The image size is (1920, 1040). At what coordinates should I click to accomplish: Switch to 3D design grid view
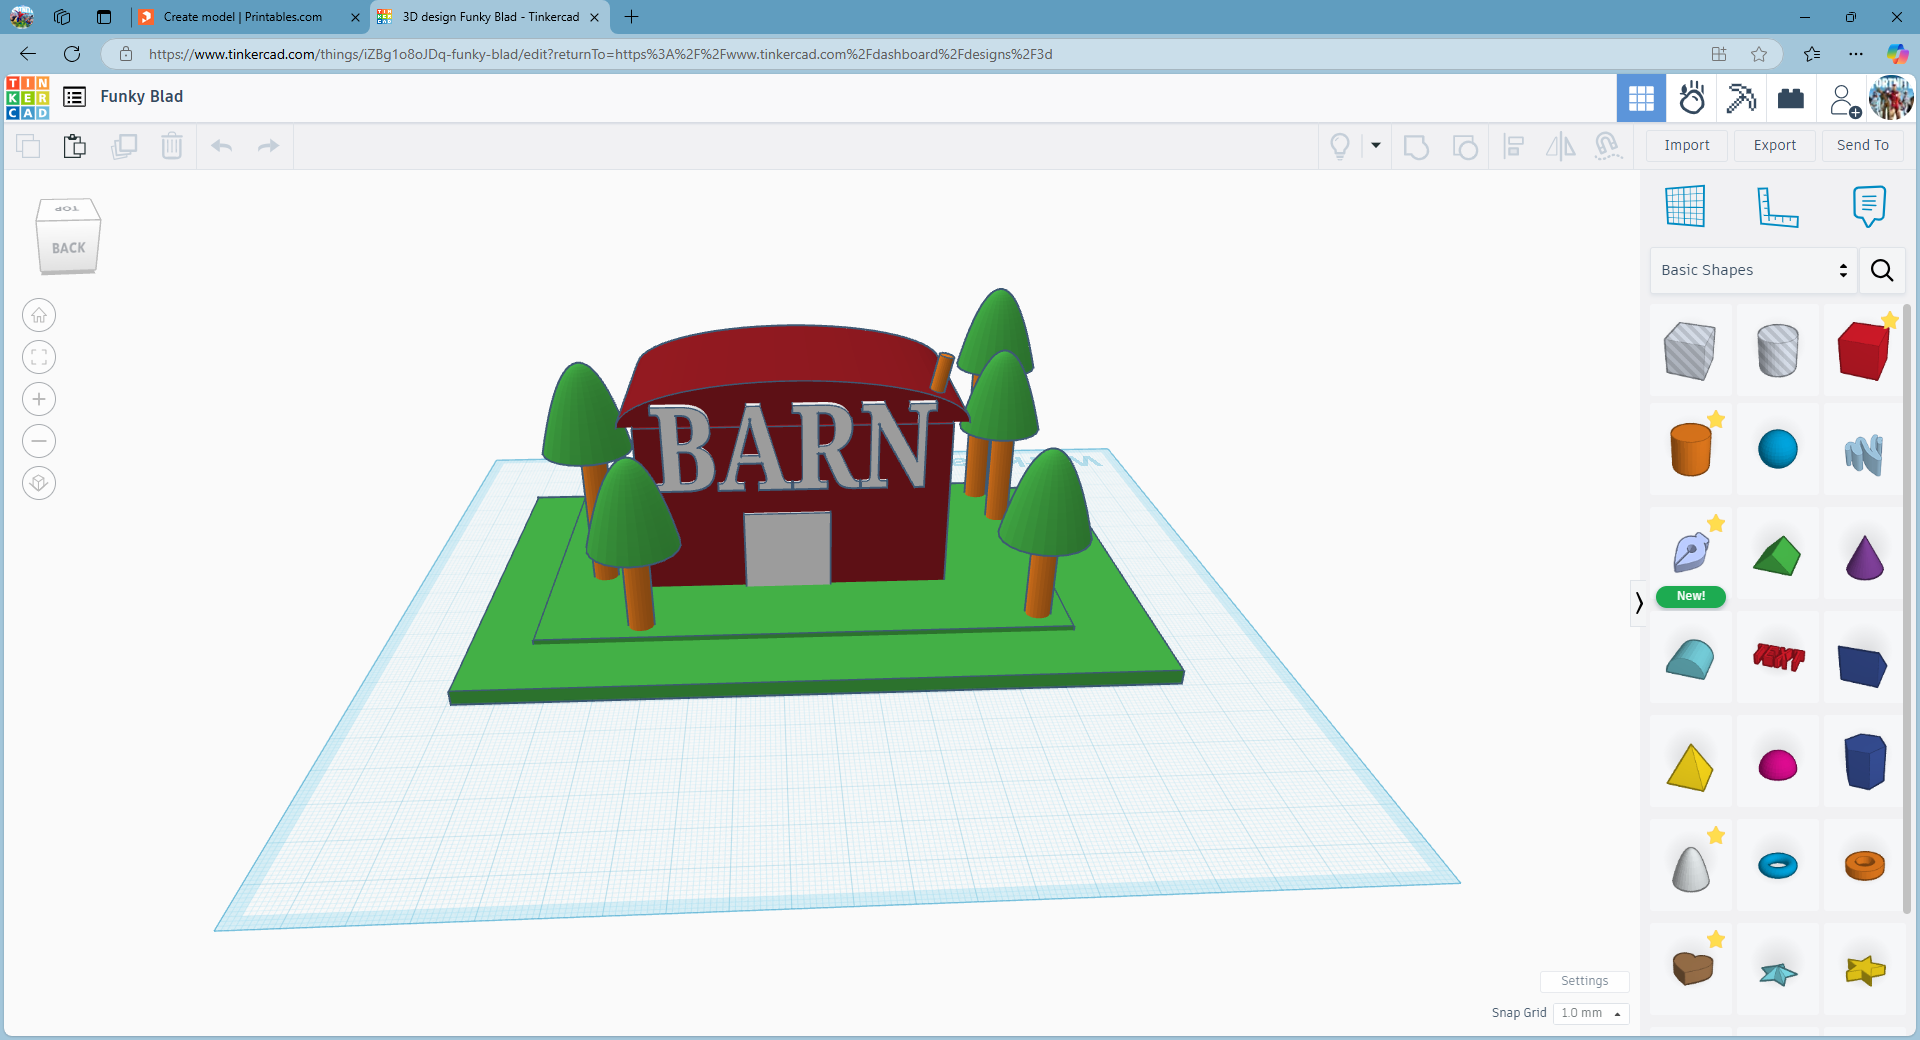tap(1641, 98)
